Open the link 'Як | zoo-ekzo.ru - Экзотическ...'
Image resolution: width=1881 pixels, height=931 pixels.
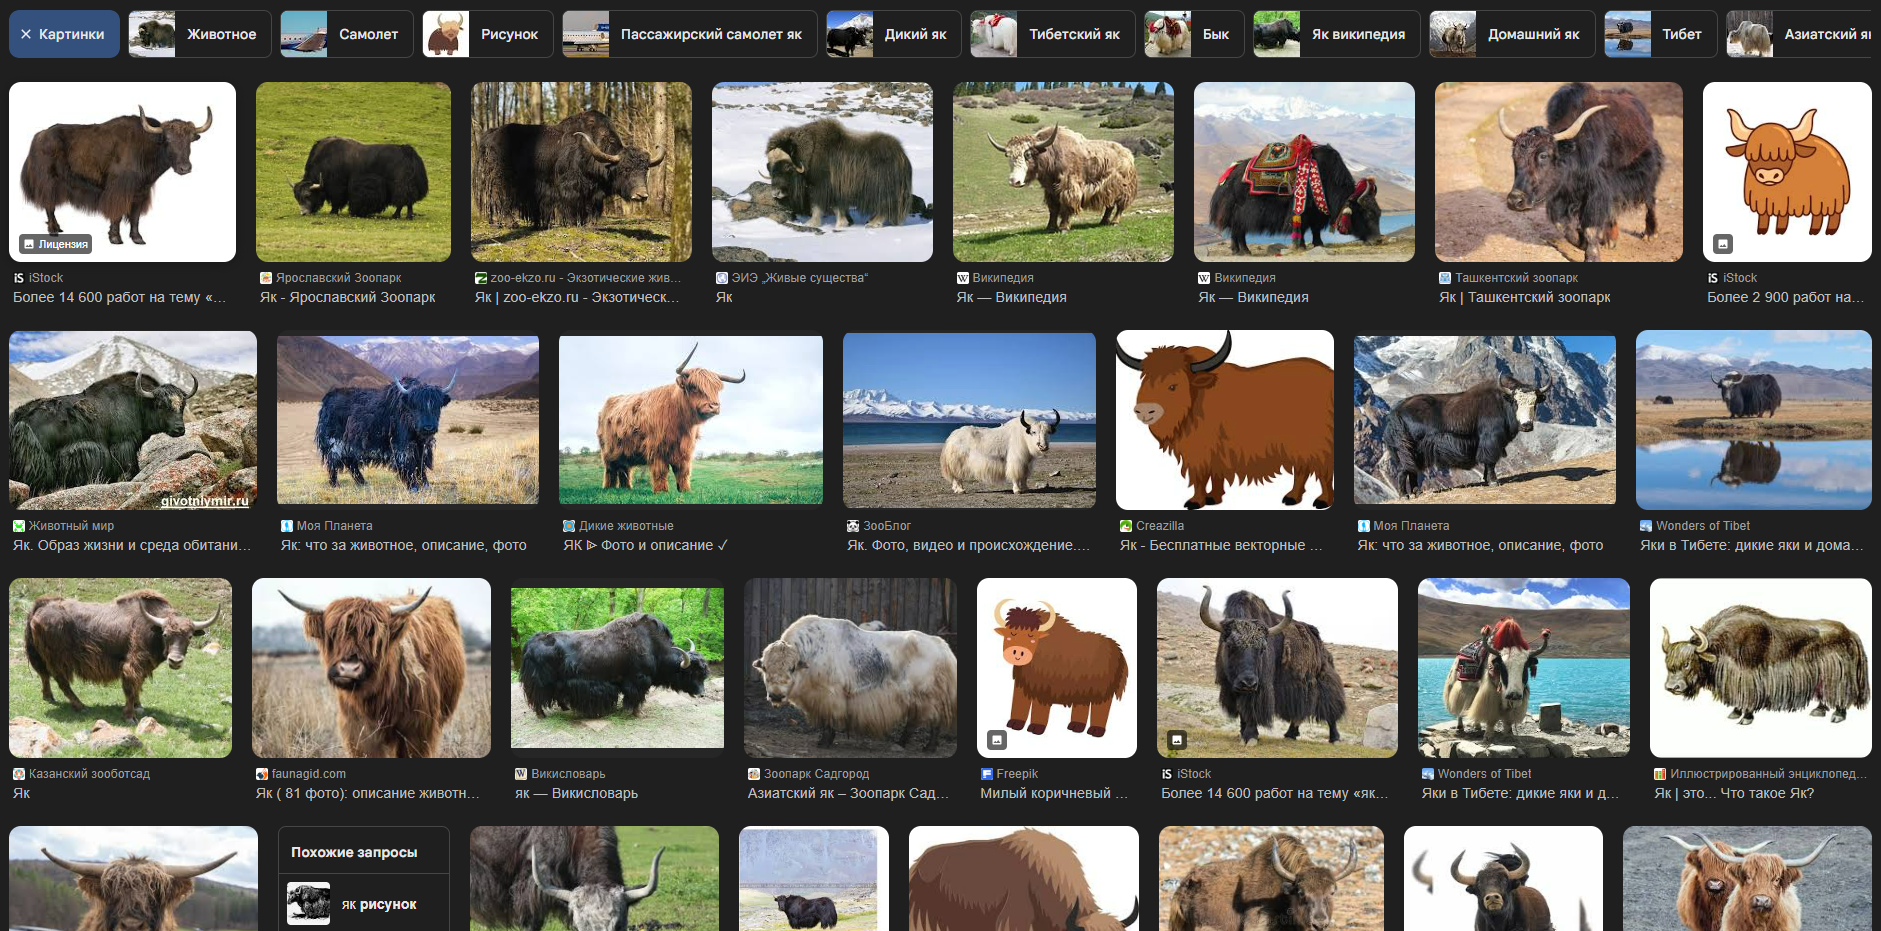tap(577, 297)
